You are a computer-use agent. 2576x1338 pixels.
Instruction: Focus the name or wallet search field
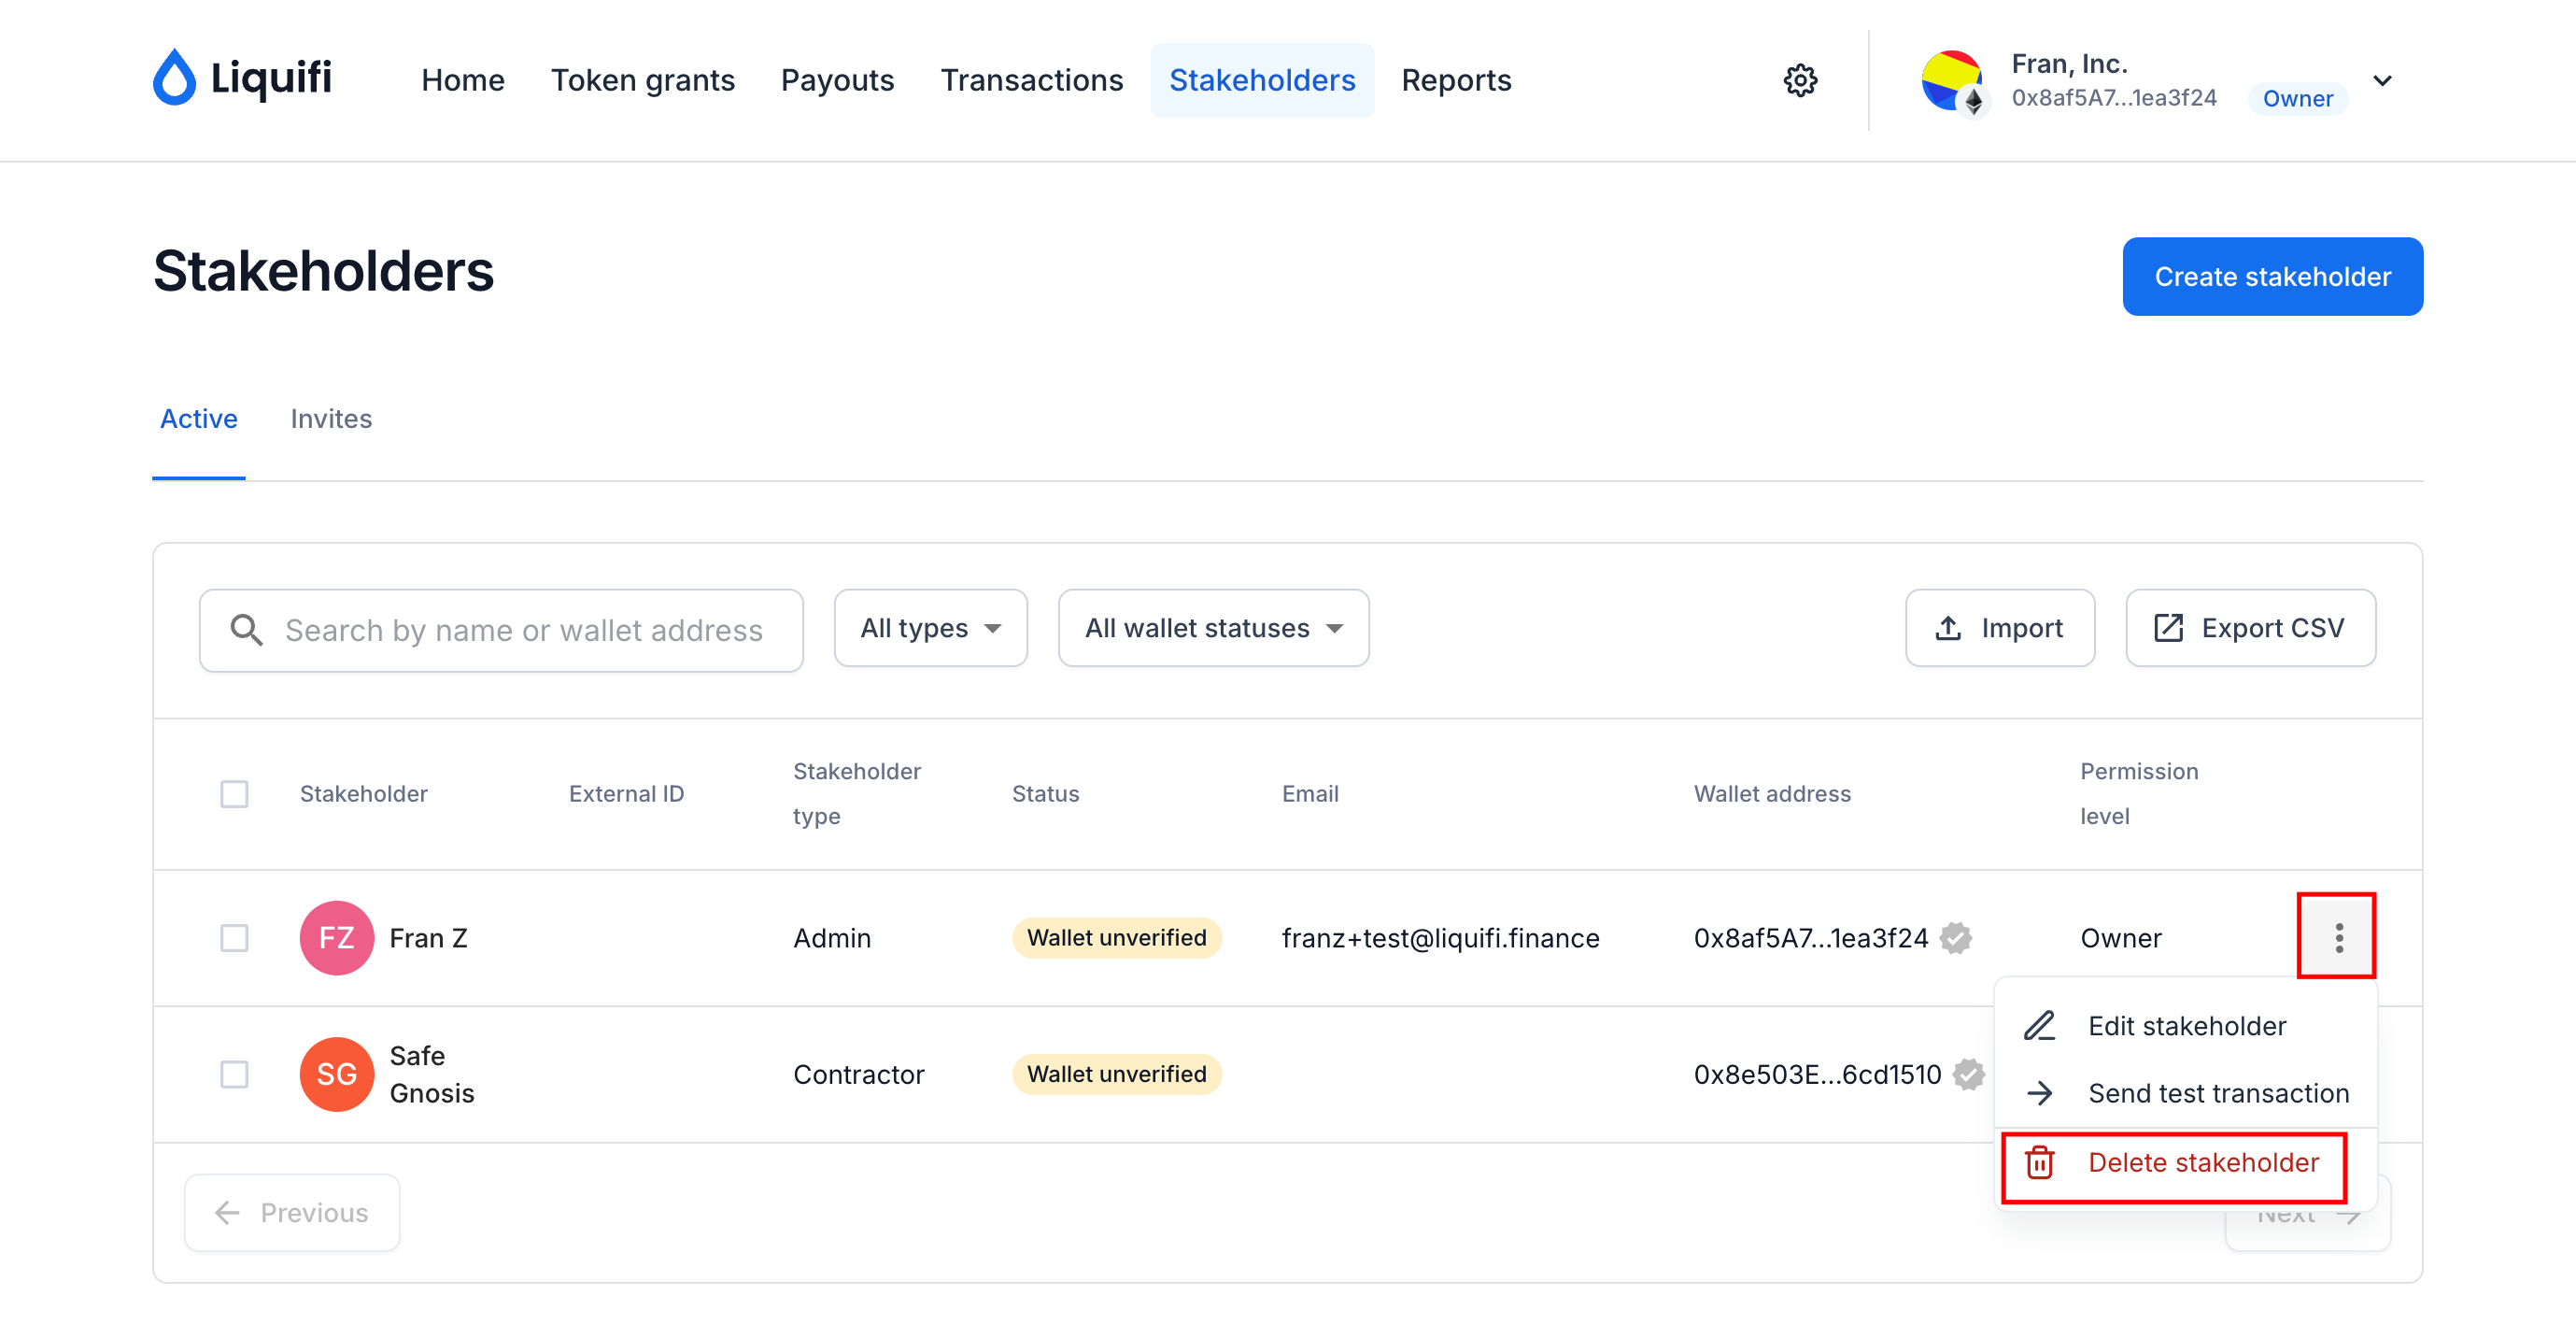pyautogui.click(x=501, y=630)
